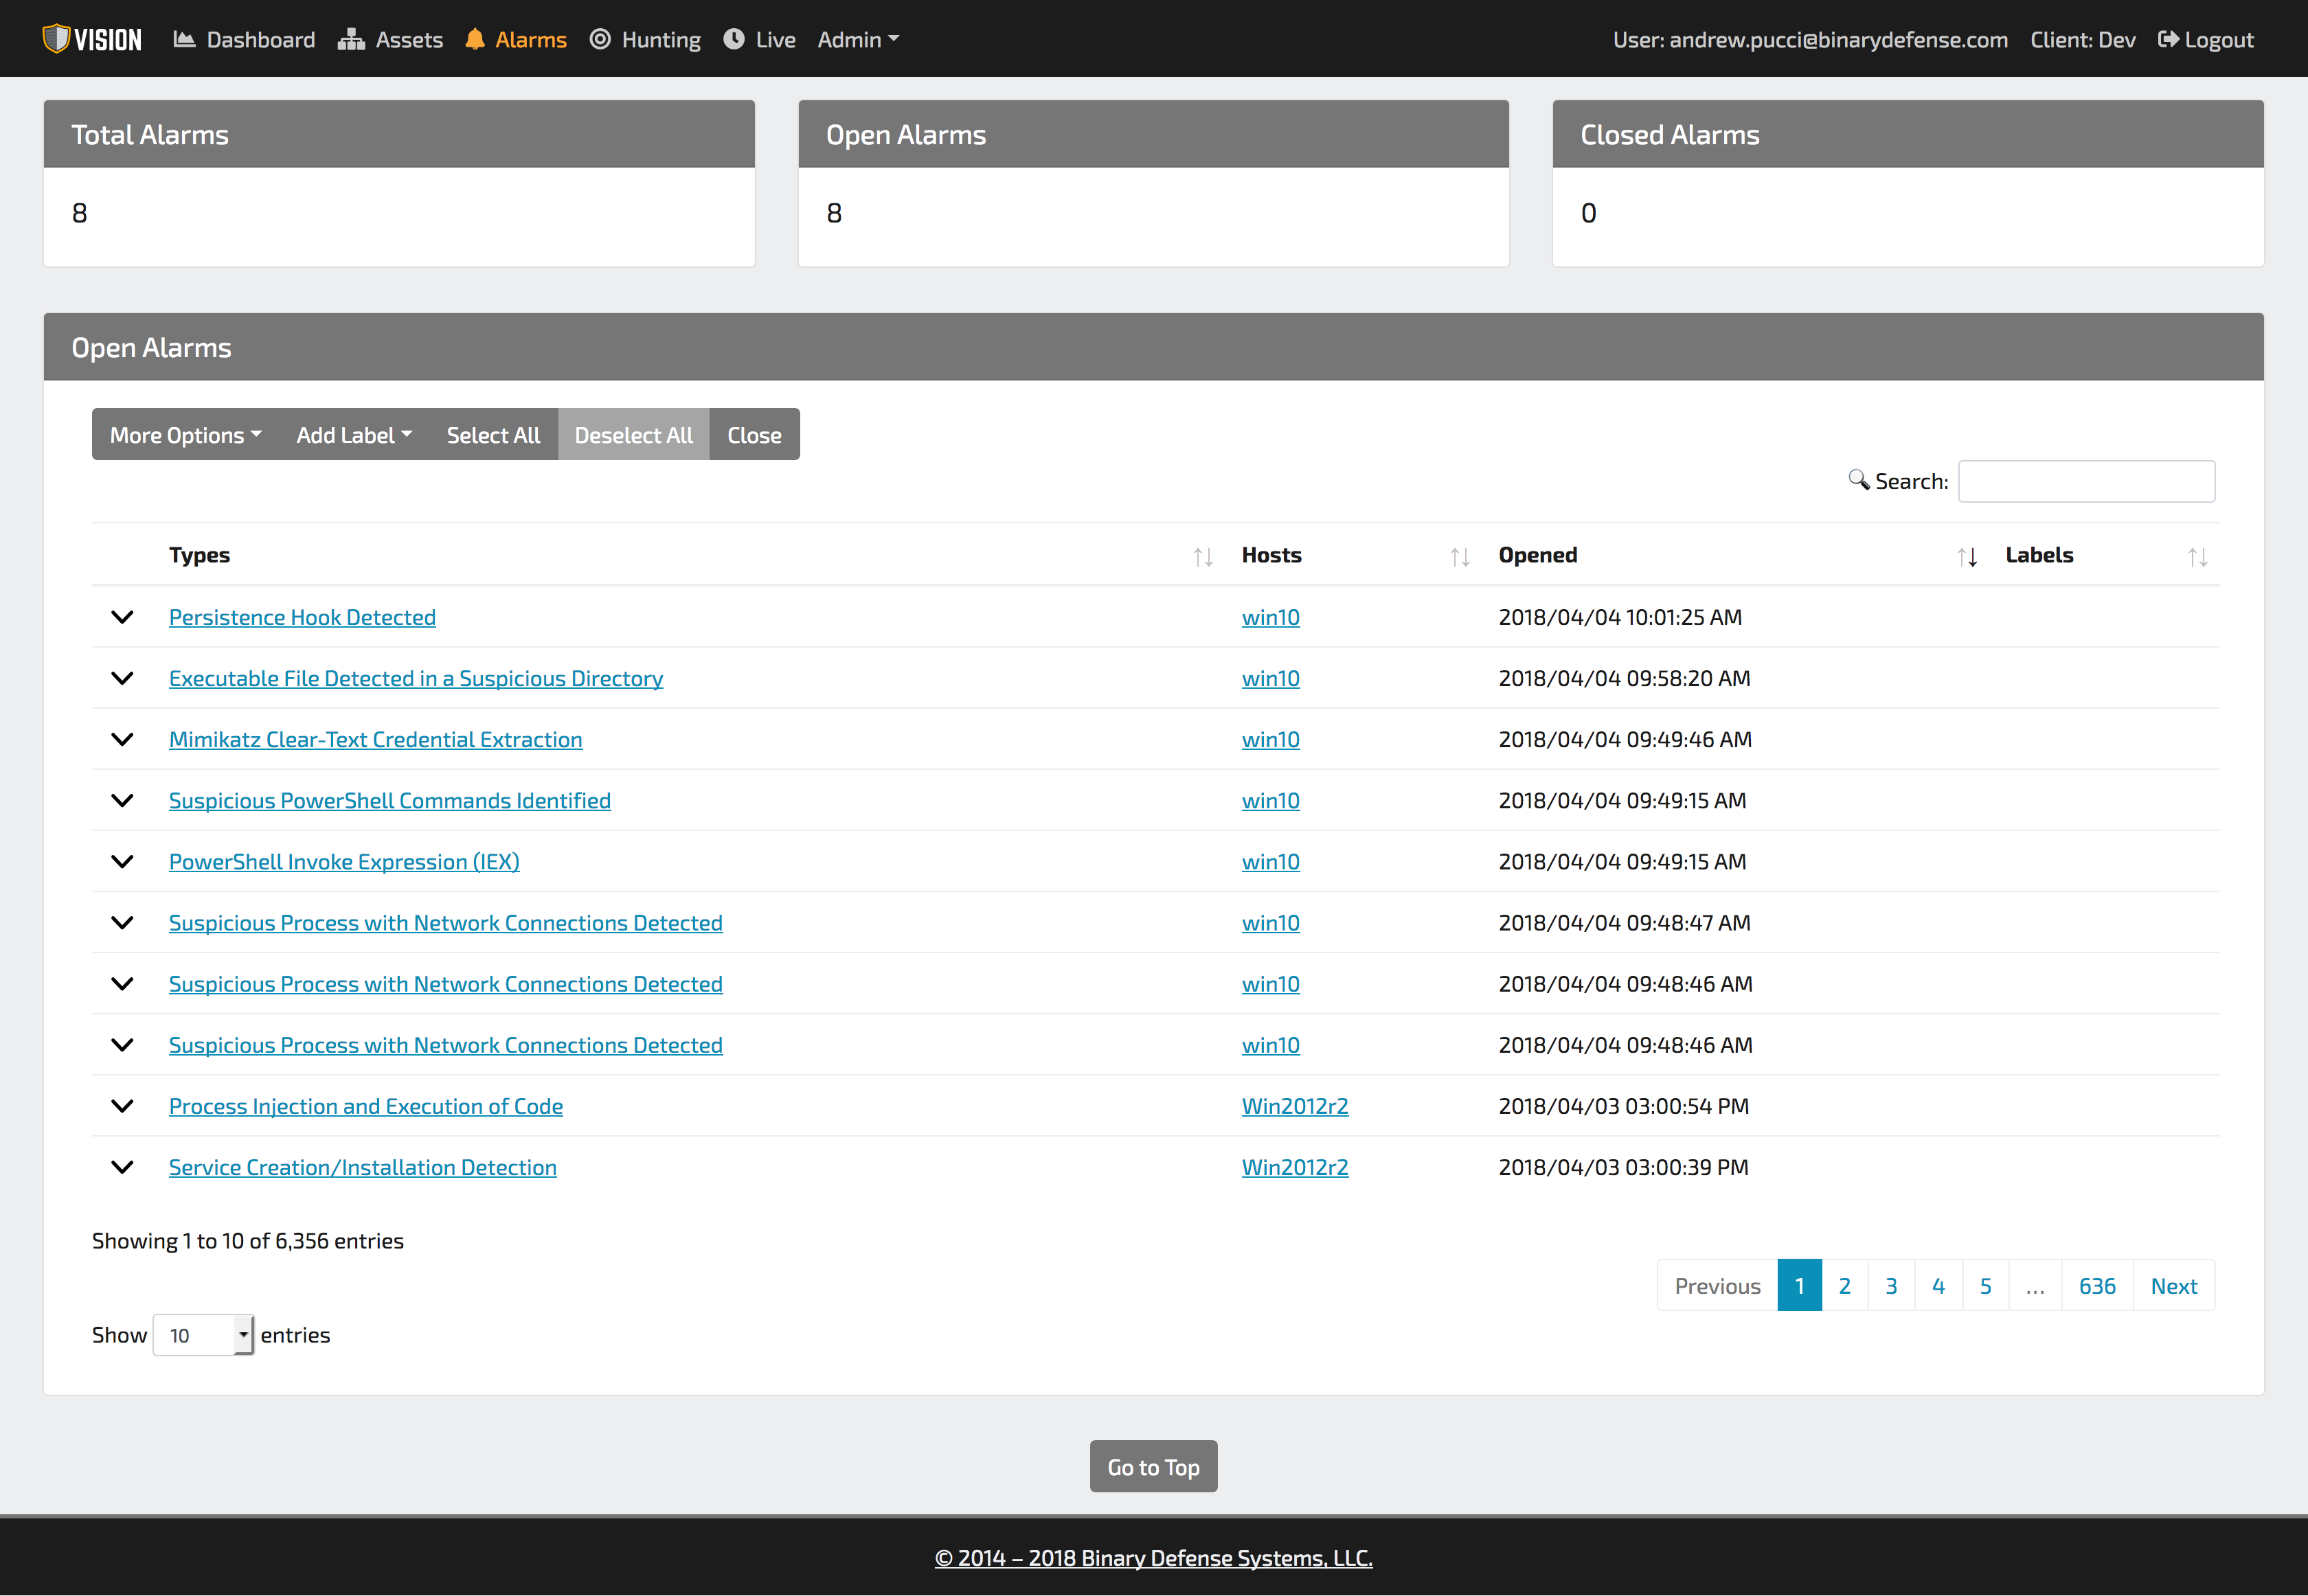Viewport: 2308px width, 1596px height.
Task: Click the Close alarms button
Action: [755, 435]
